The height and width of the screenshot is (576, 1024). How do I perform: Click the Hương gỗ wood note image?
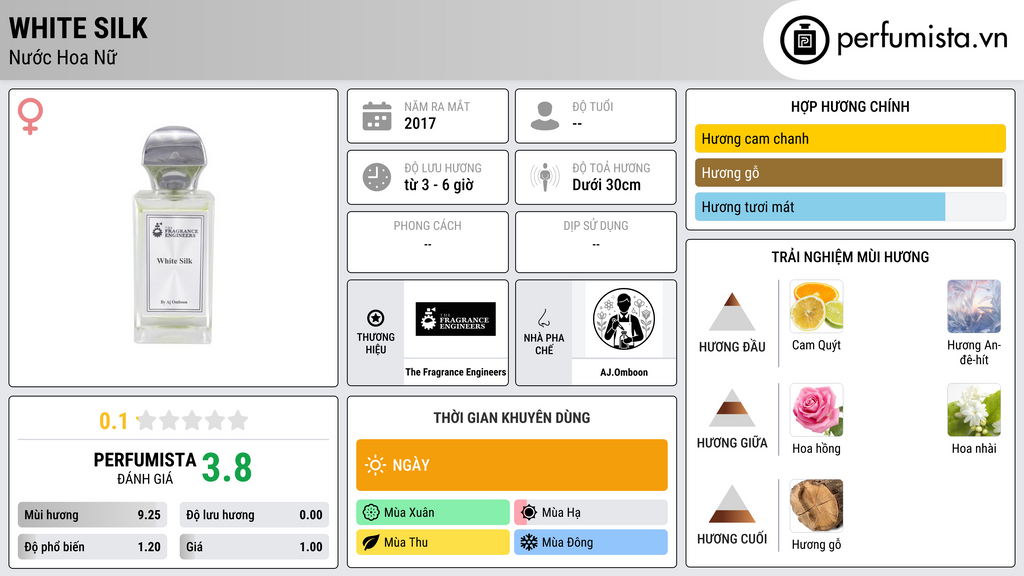(x=816, y=505)
